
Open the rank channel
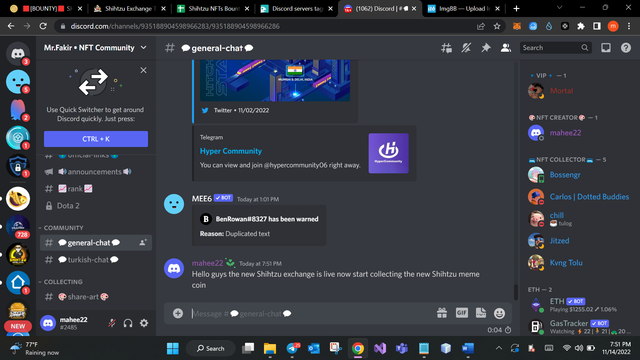96,189
